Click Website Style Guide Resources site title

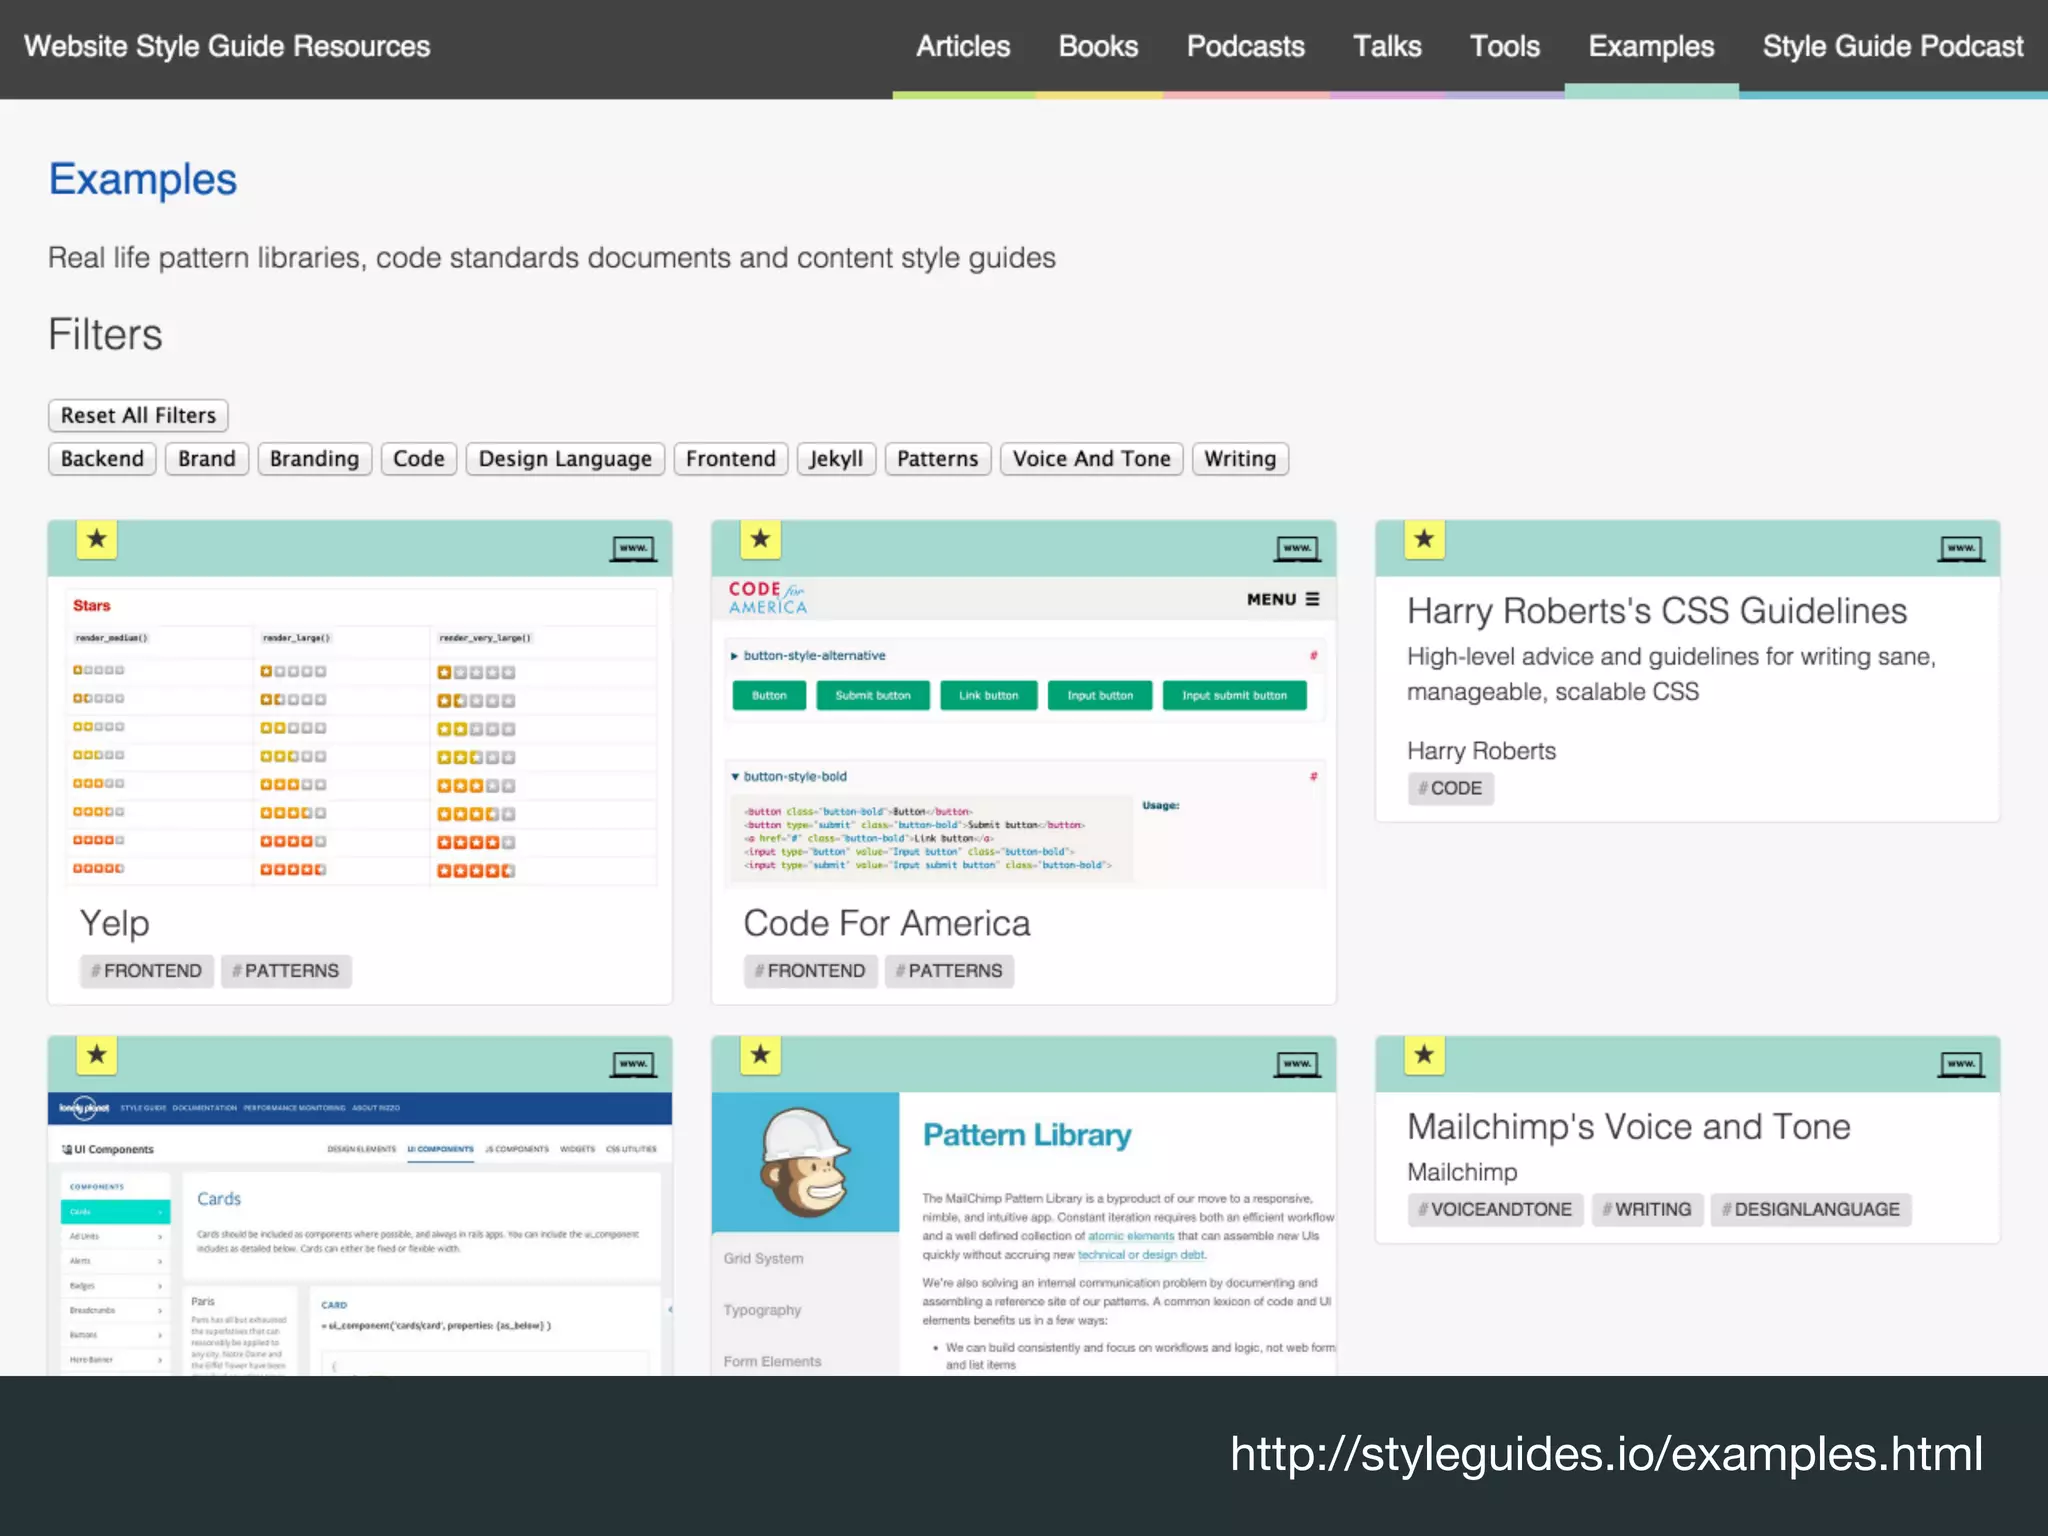pos(227,47)
